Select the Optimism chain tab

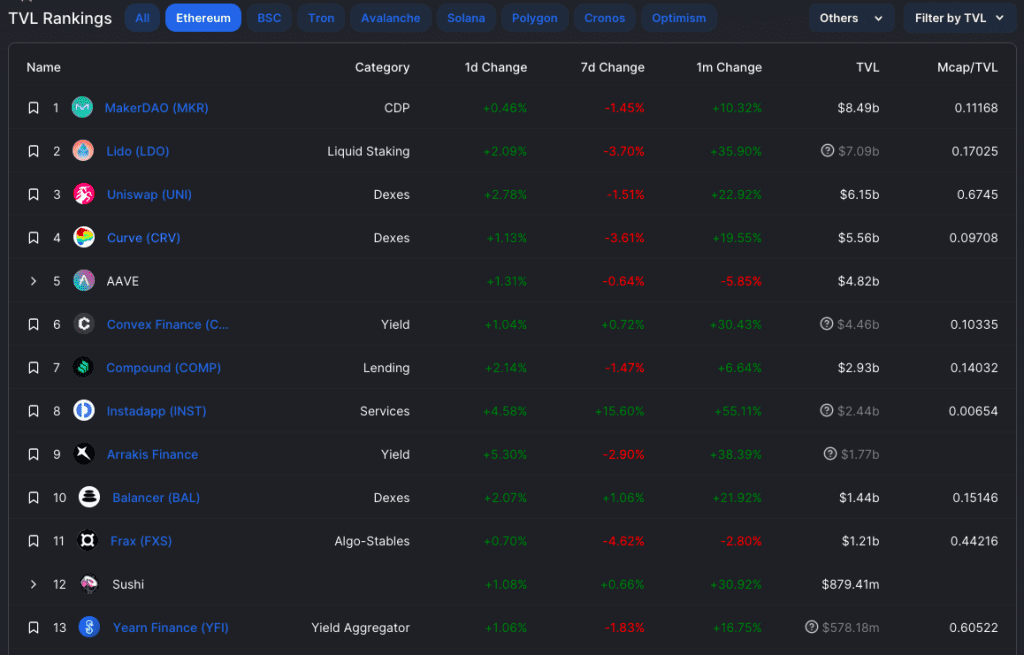679,18
